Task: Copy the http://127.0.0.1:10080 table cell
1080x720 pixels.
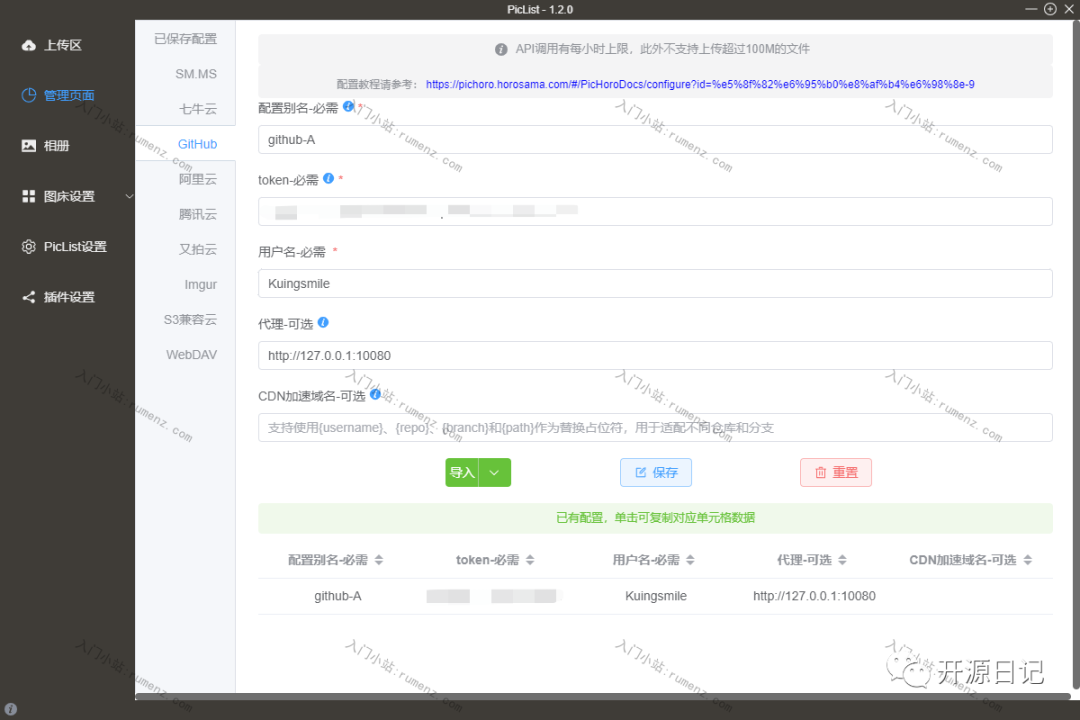Action: [814, 596]
